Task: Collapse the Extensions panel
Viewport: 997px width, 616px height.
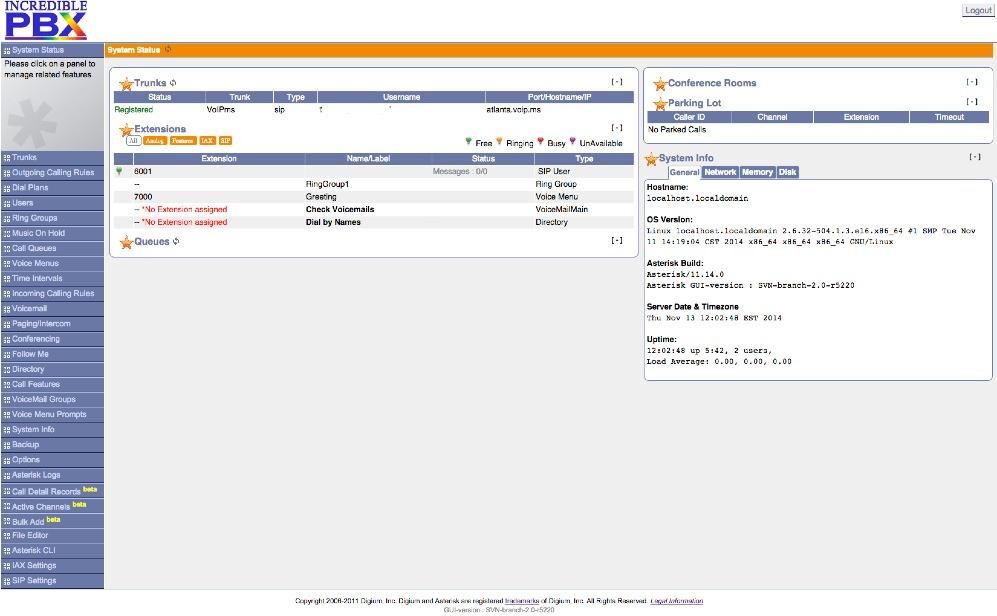Action: (x=617, y=128)
